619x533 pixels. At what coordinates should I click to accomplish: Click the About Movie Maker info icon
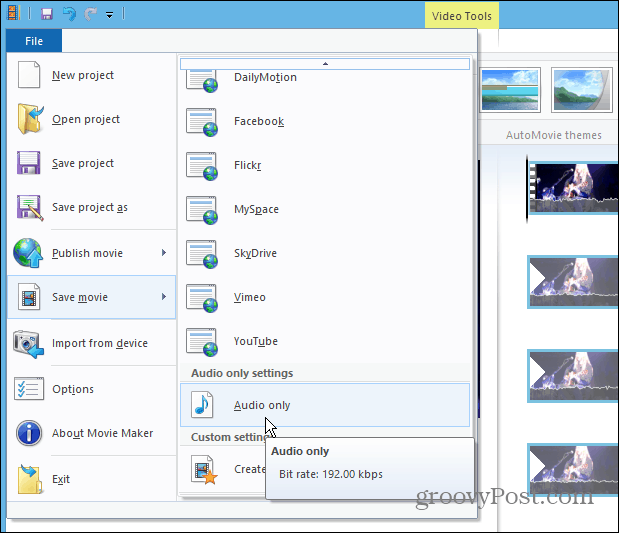point(29,433)
